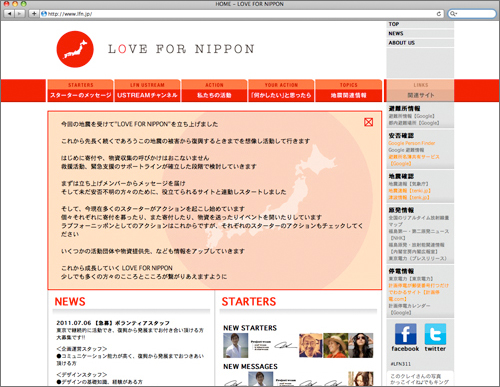Image resolution: width=500 pixels, height=387 pixels.
Task: Click the plus add-bookmark button
Action: pyautogui.click(x=34, y=14)
